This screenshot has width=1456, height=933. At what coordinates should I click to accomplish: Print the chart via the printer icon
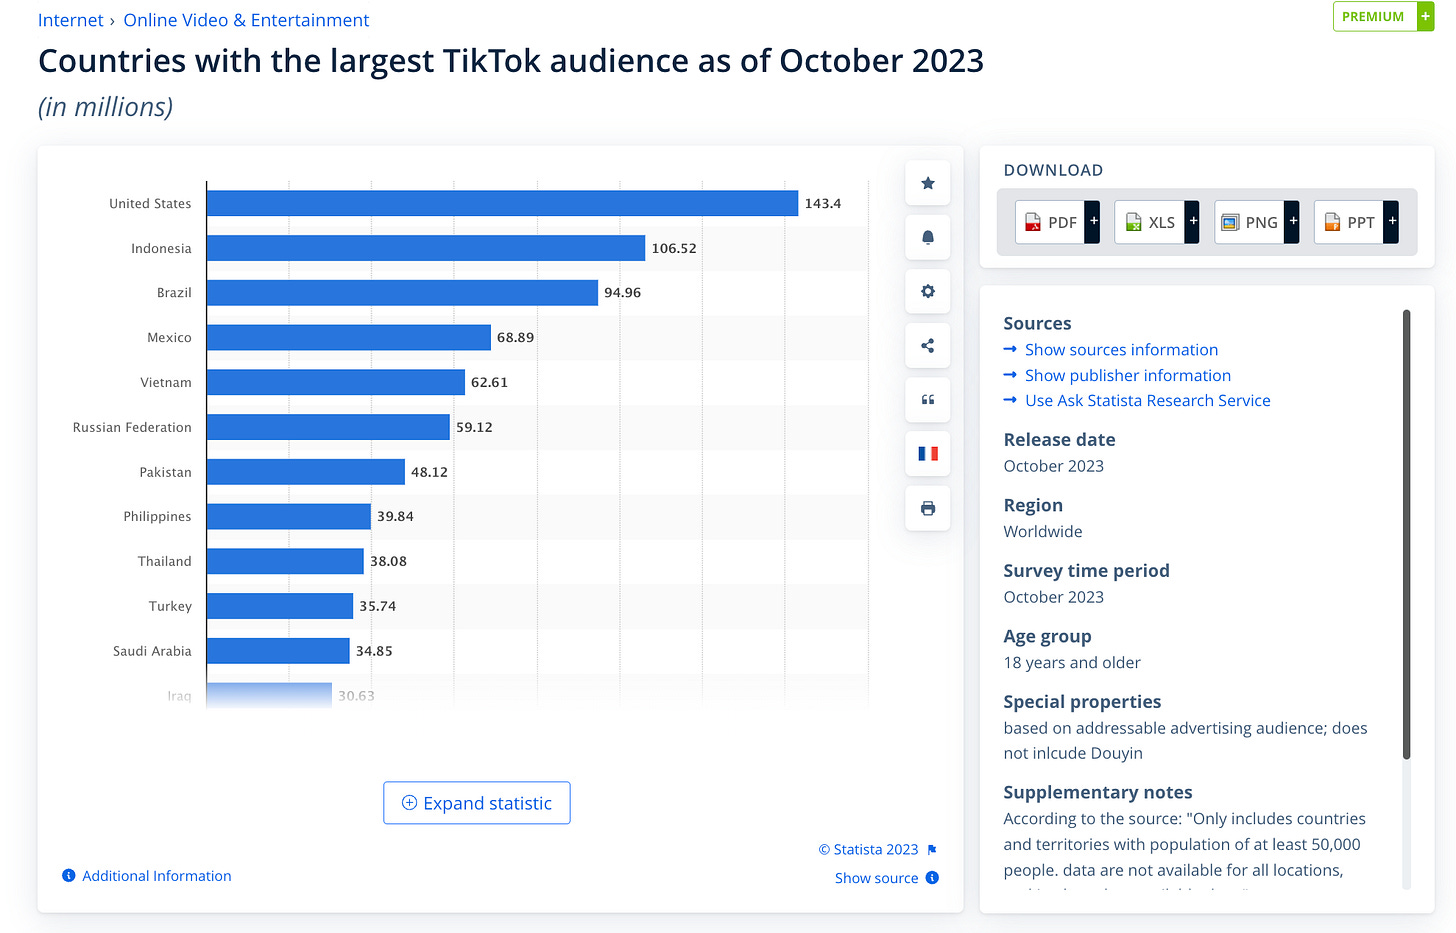[927, 507]
